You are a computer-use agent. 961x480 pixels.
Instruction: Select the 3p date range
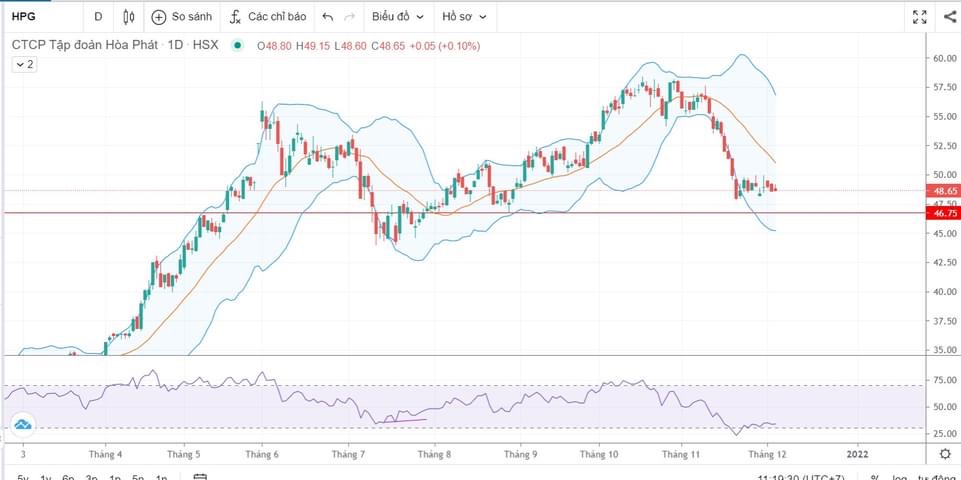(92, 477)
